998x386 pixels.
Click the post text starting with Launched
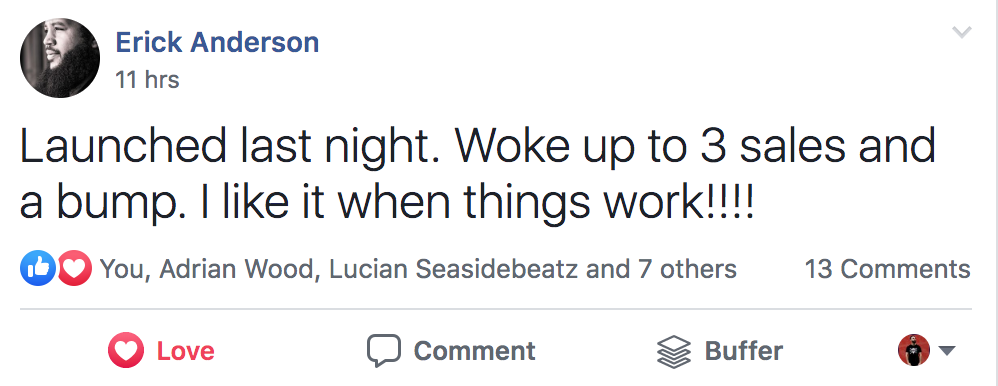pos(478,173)
